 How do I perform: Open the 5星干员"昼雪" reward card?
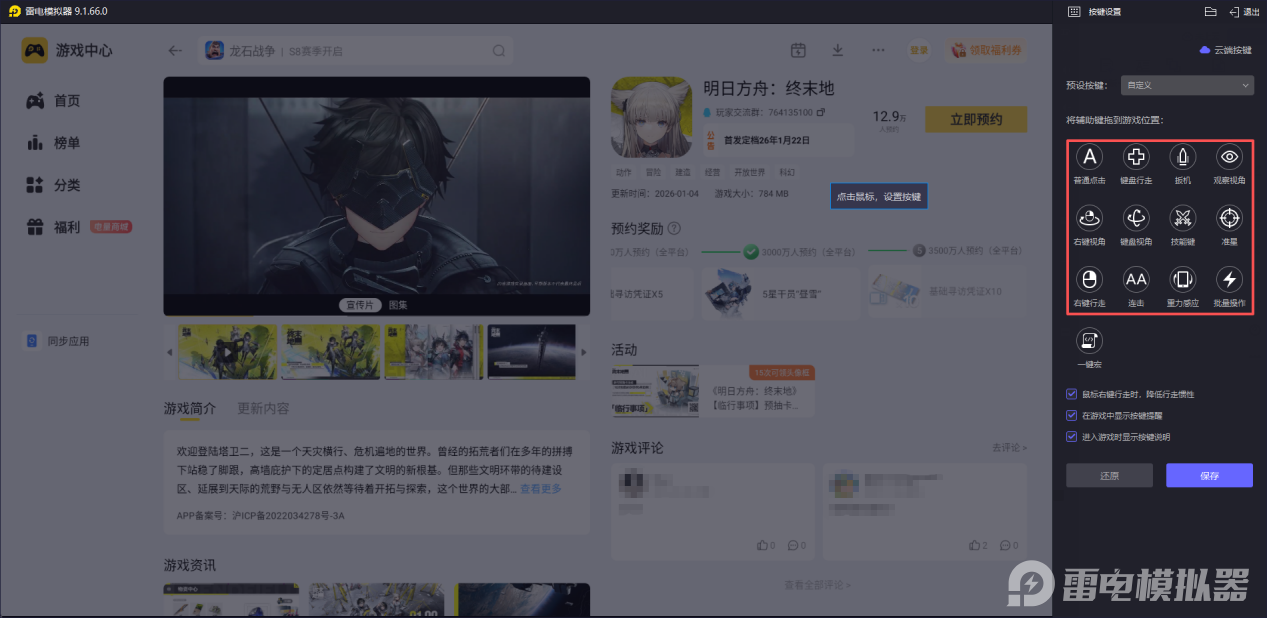[x=779, y=292]
